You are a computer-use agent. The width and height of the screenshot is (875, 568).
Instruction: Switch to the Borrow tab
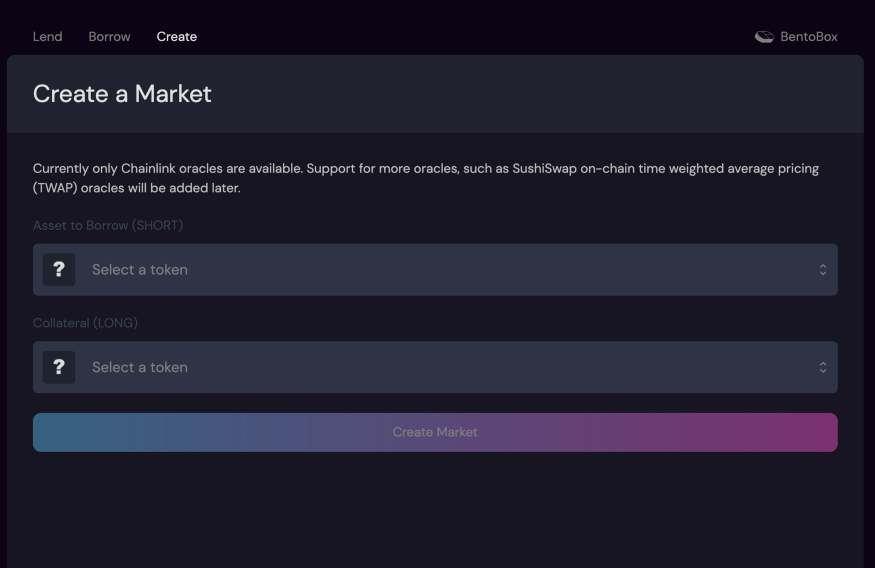[109, 37]
